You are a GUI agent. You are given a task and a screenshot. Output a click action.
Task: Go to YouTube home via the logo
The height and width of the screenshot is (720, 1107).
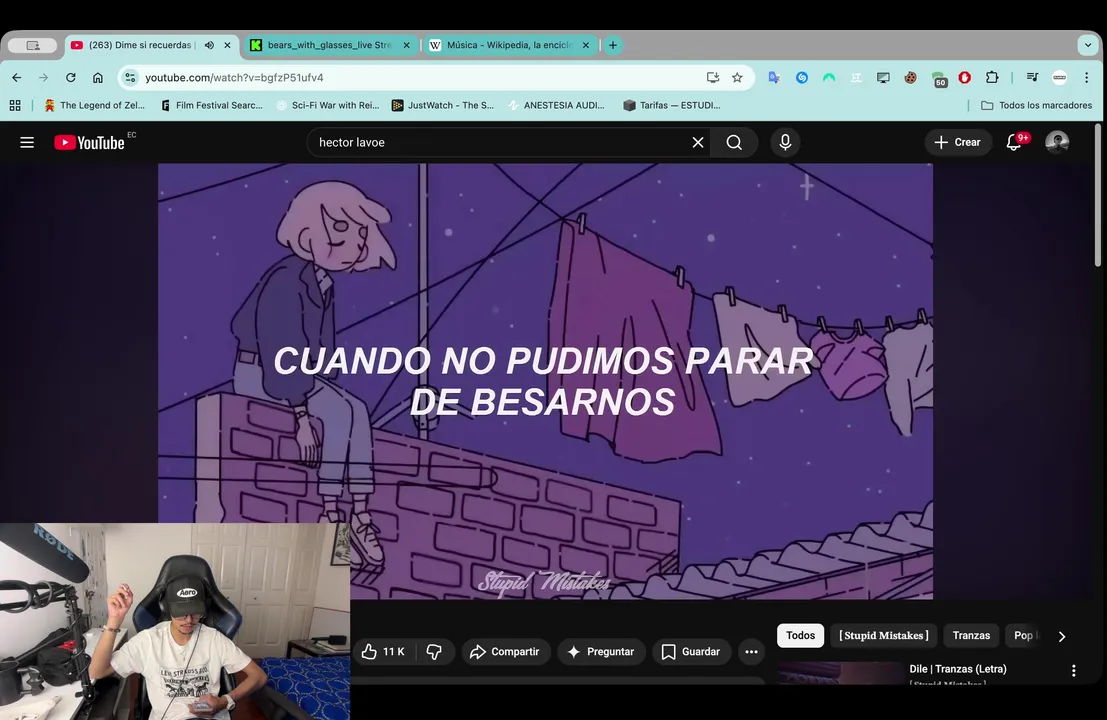90,143
